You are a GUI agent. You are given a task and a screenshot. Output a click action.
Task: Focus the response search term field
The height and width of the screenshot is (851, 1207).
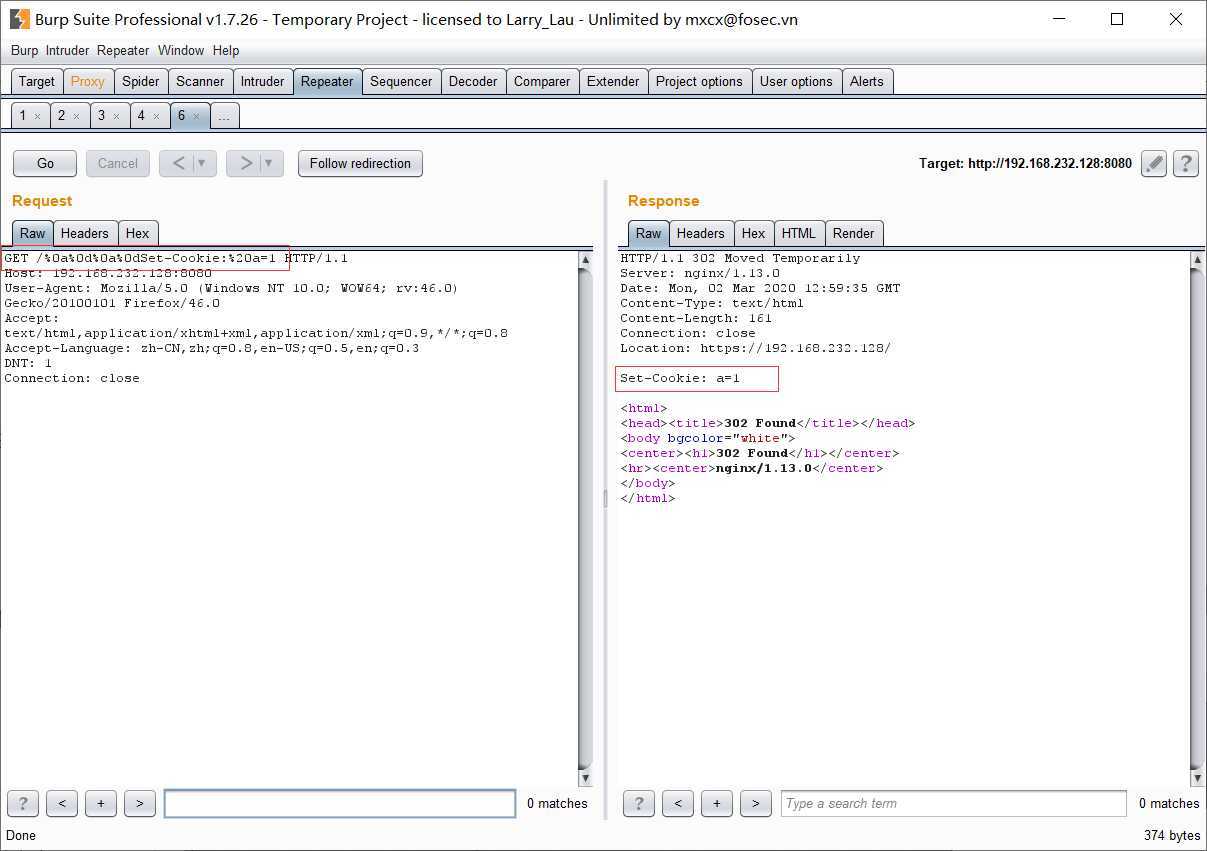pyautogui.click(x=954, y=803)
